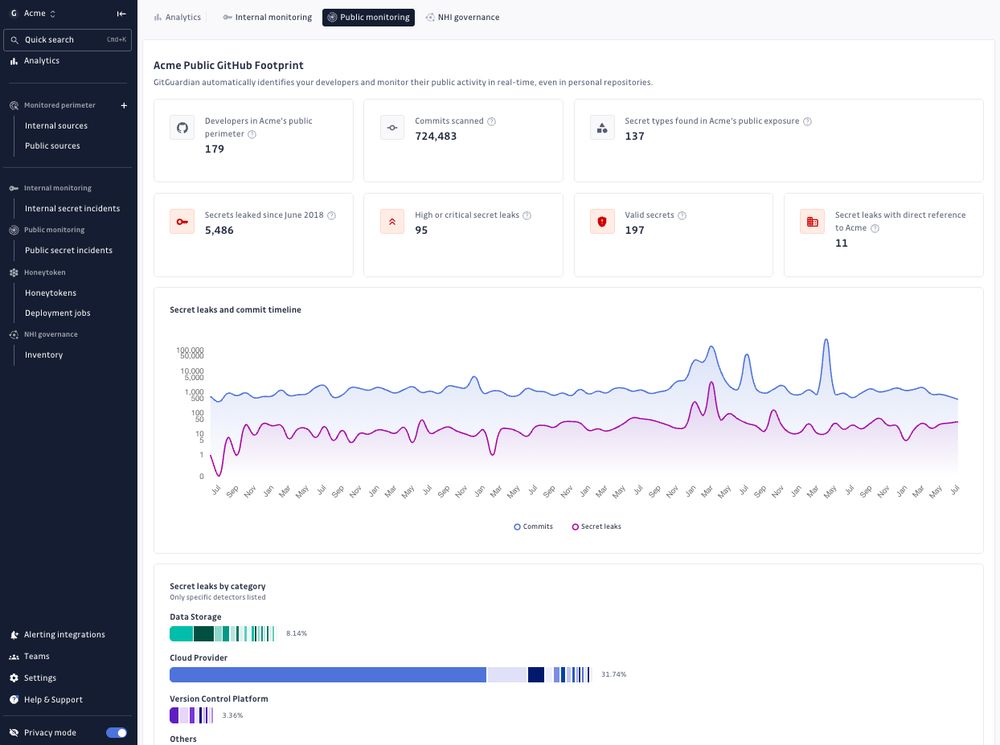
Task: Click the direct reference building icon
Action: point(812,222)
